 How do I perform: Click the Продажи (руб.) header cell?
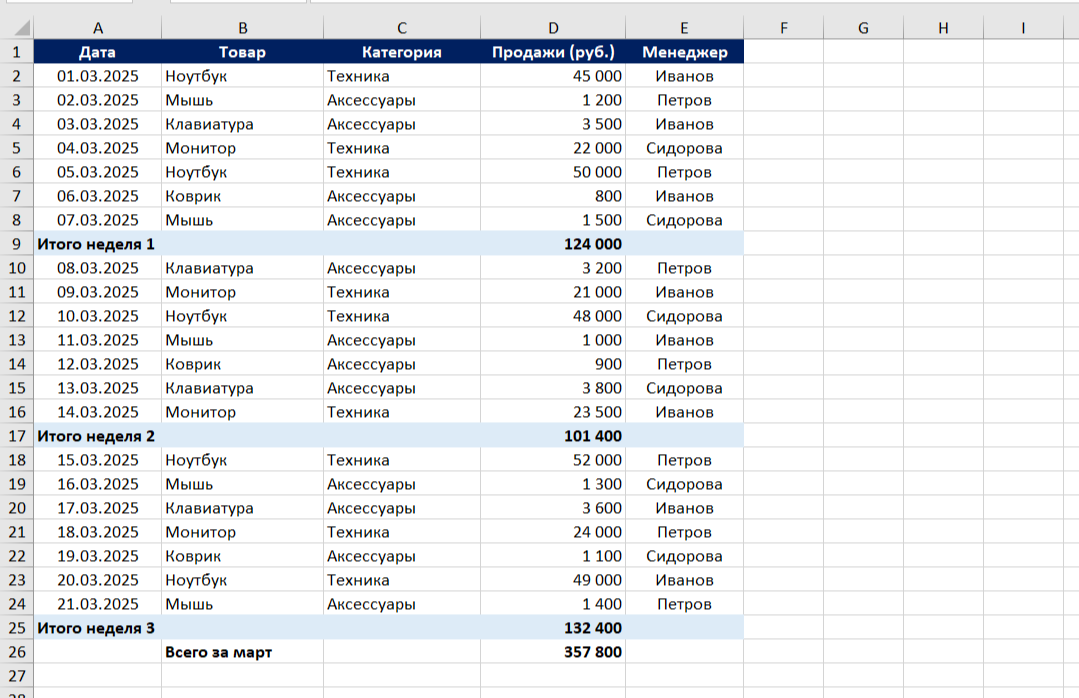coord(553,52)
